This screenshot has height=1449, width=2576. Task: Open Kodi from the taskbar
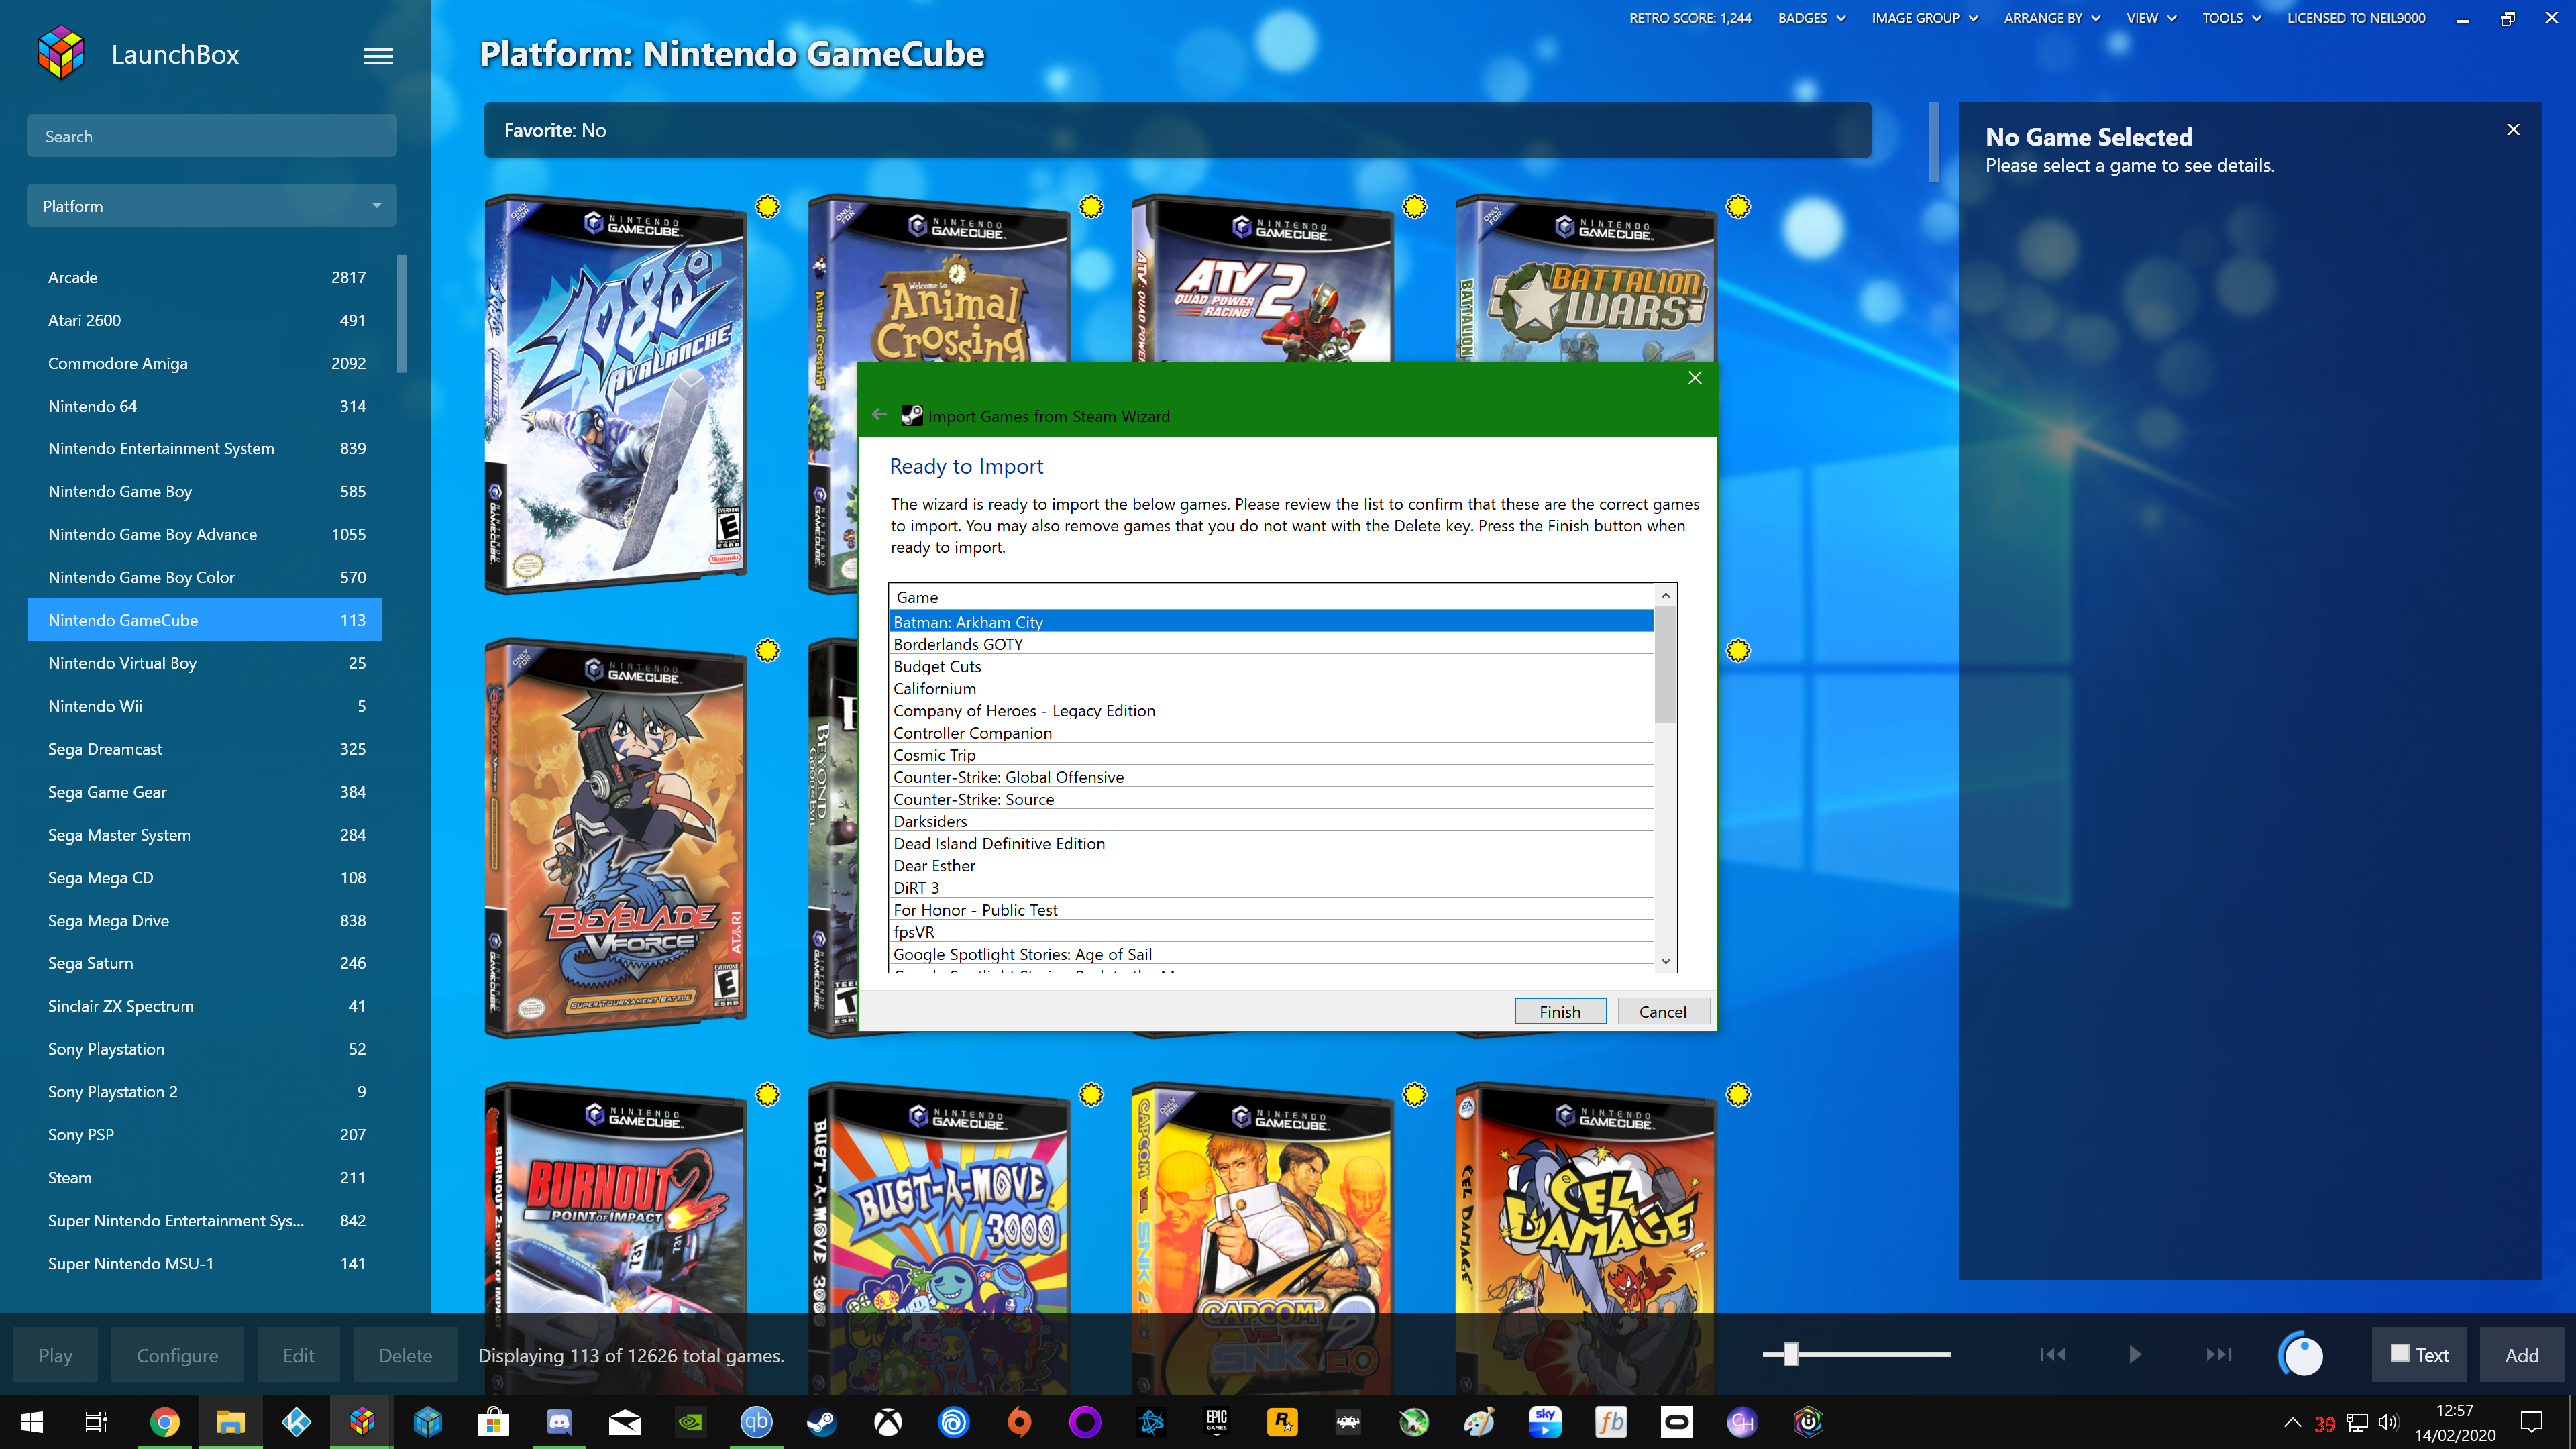[x=297, y=1422]
